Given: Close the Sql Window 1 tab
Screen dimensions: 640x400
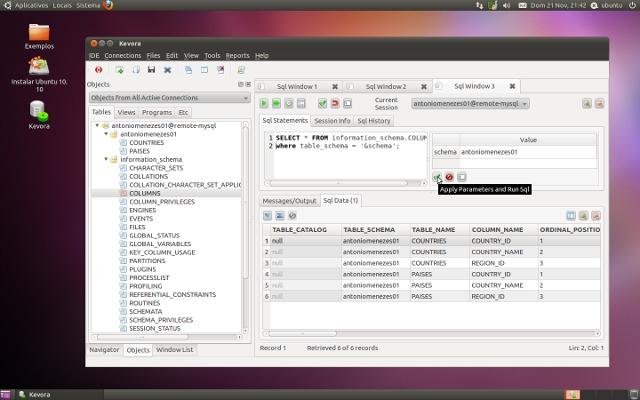Looking at the screenshot, I should 335,87.
